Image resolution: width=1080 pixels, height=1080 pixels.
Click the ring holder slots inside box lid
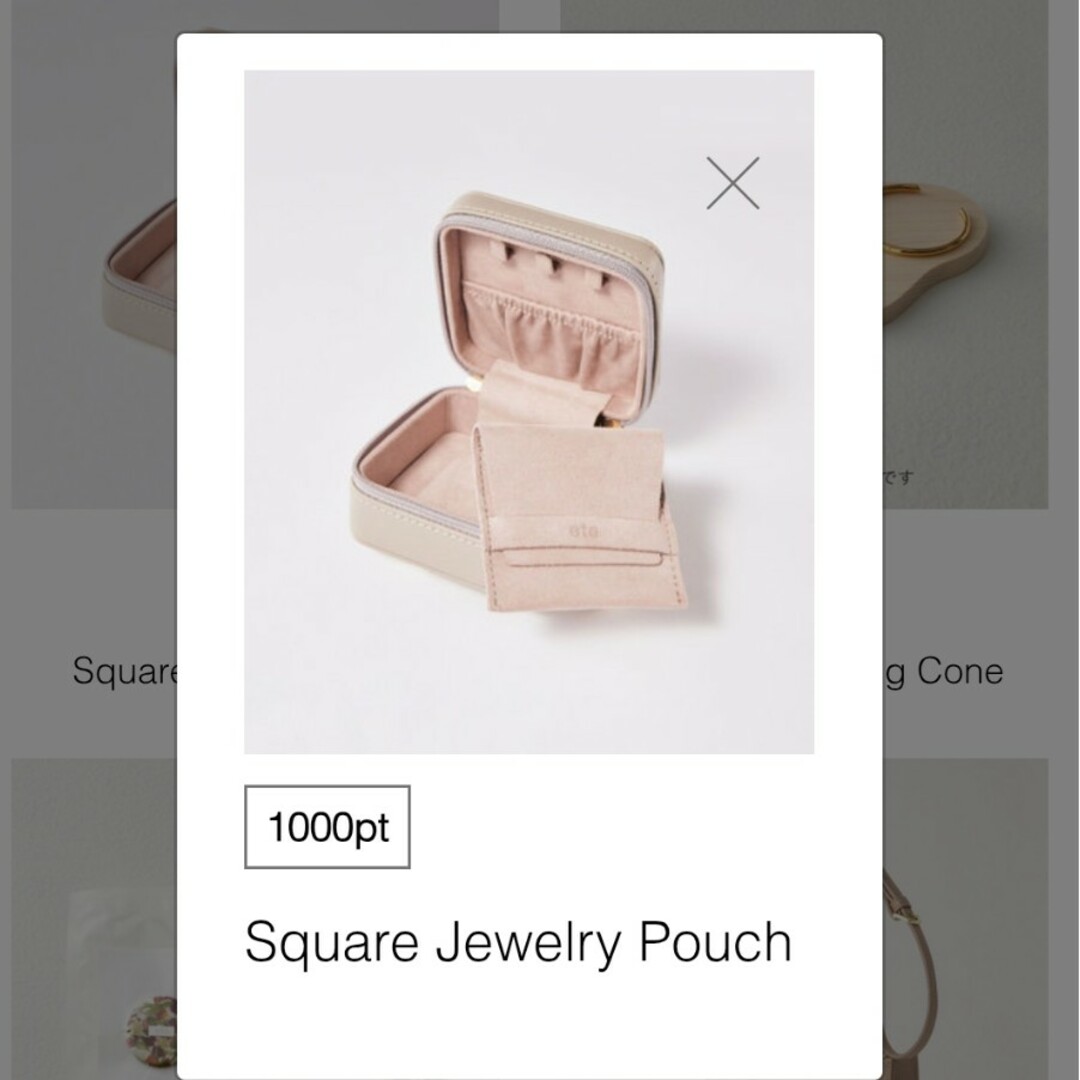[555, 263]
